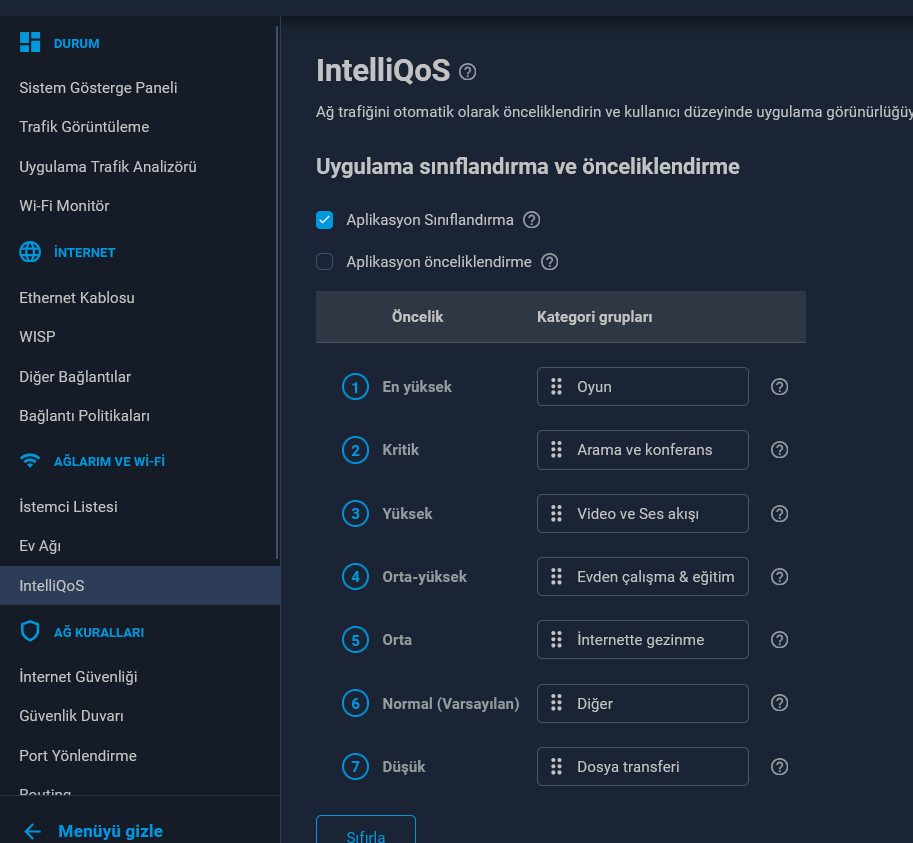The height and width of the screenshot is (843, 913).
Task: Click drag handle on Video ve Ses akışı
Action: [x=556, y=513]
